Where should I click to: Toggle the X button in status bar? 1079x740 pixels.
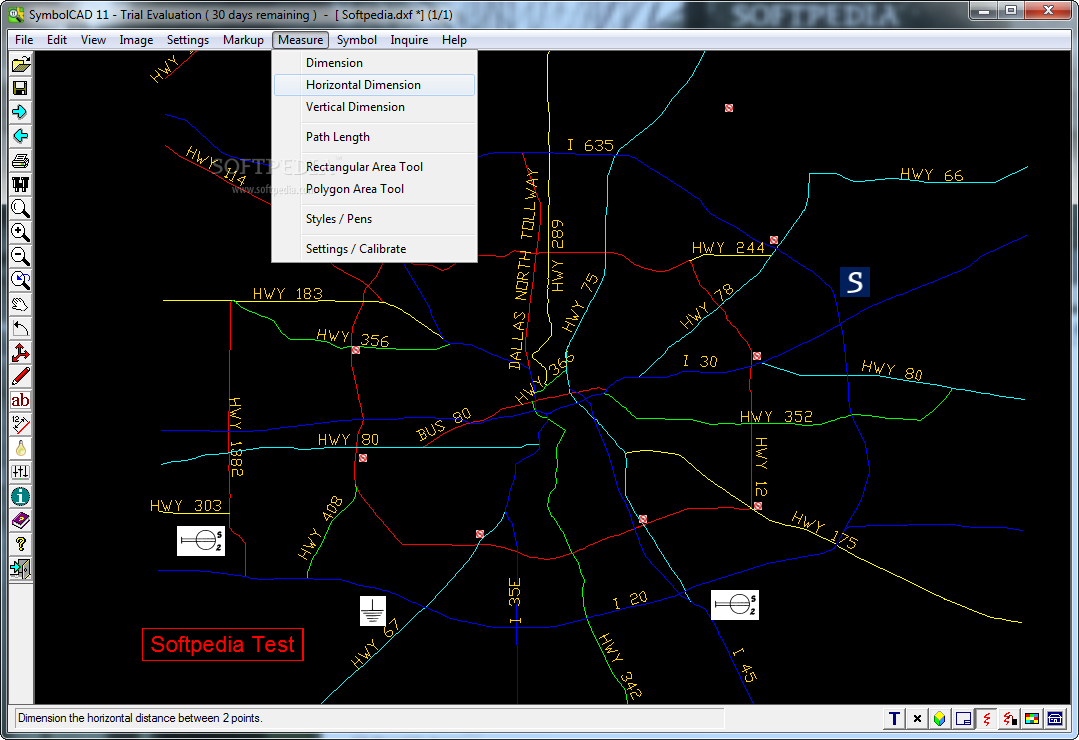pyautogui.click(x=917, y=719)
